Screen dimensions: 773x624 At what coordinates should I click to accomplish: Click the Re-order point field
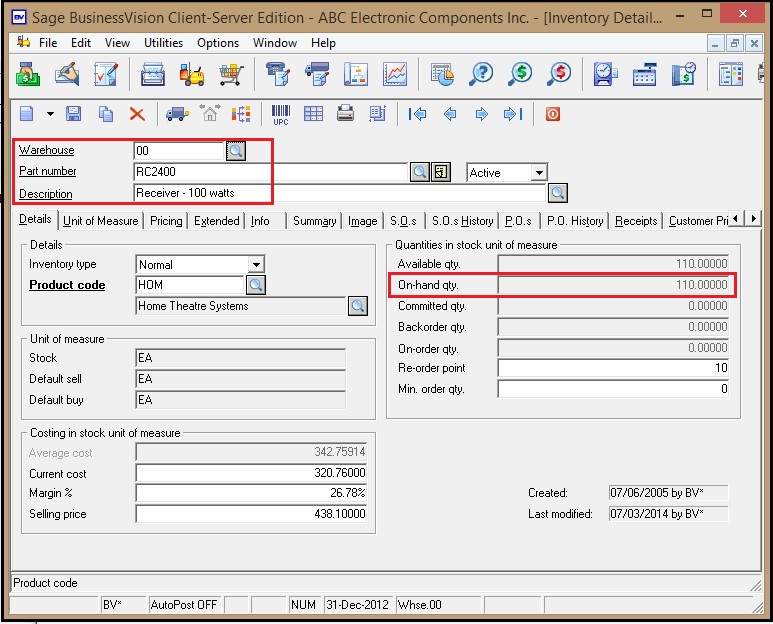coord(613,368)
